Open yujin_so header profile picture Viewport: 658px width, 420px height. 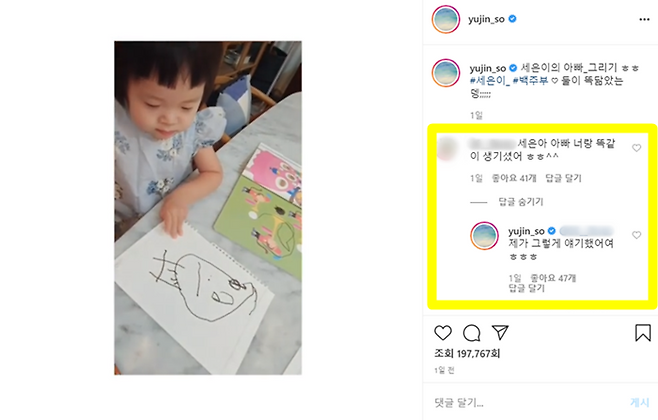point(446,19)
